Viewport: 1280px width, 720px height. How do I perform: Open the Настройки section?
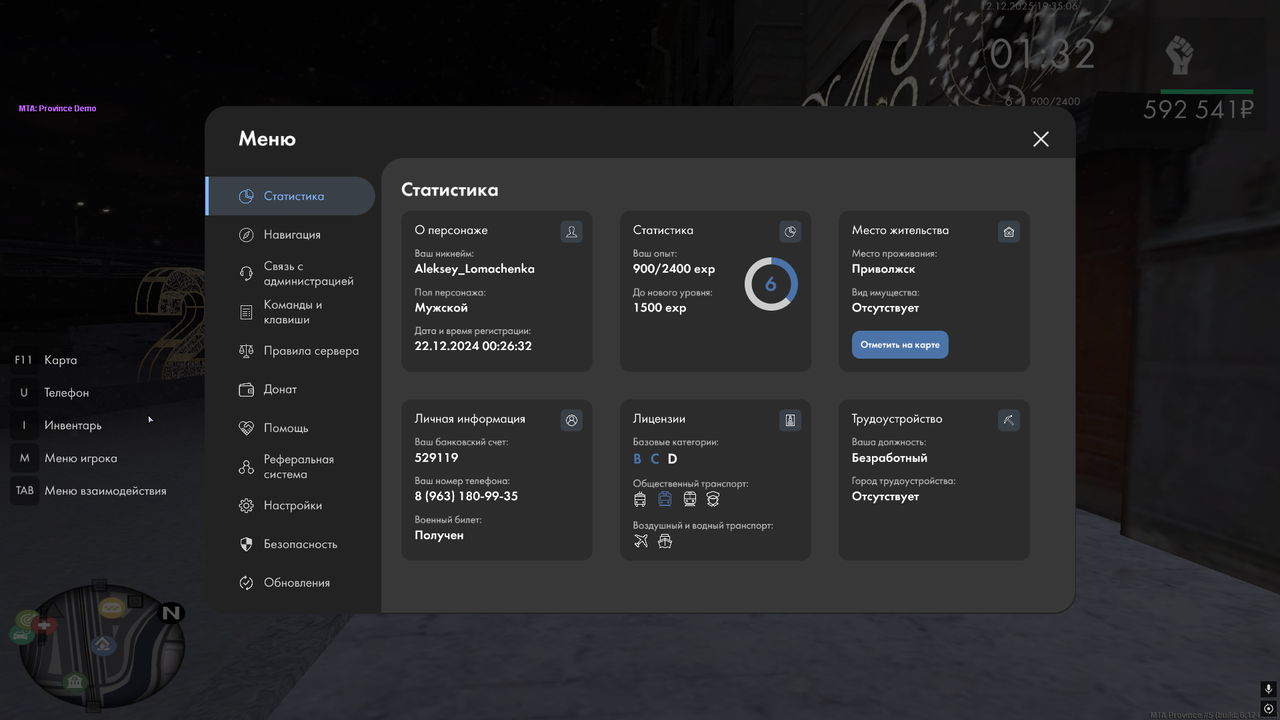click(x=290, y=506)
